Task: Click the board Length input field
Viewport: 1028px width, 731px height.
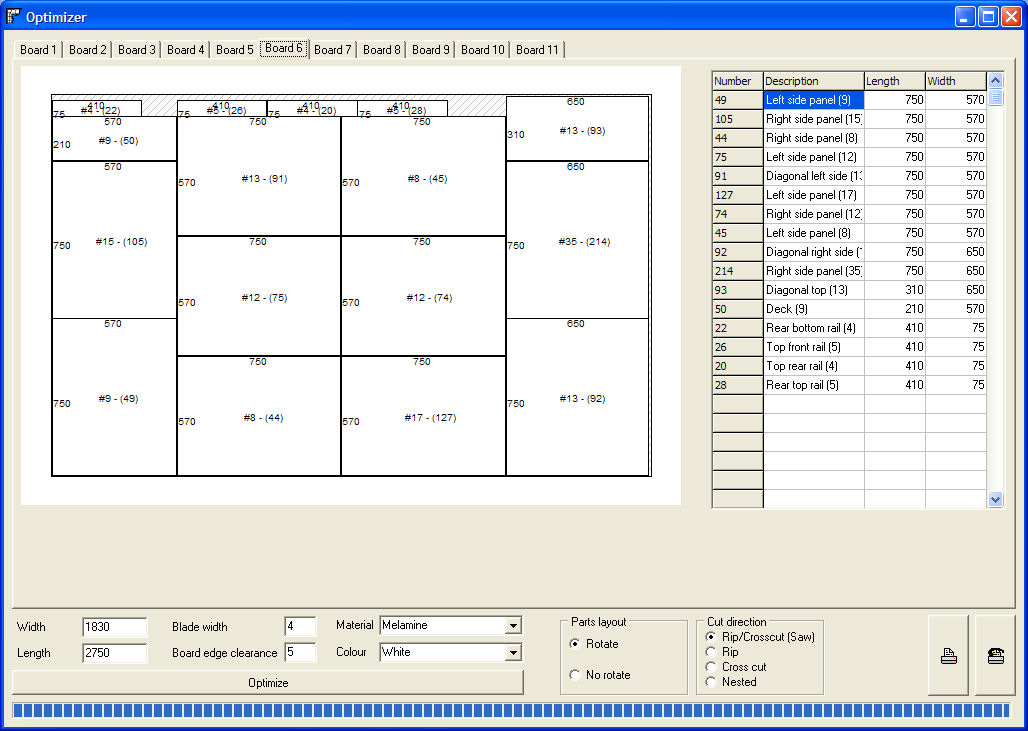Action: click(115, 653)
